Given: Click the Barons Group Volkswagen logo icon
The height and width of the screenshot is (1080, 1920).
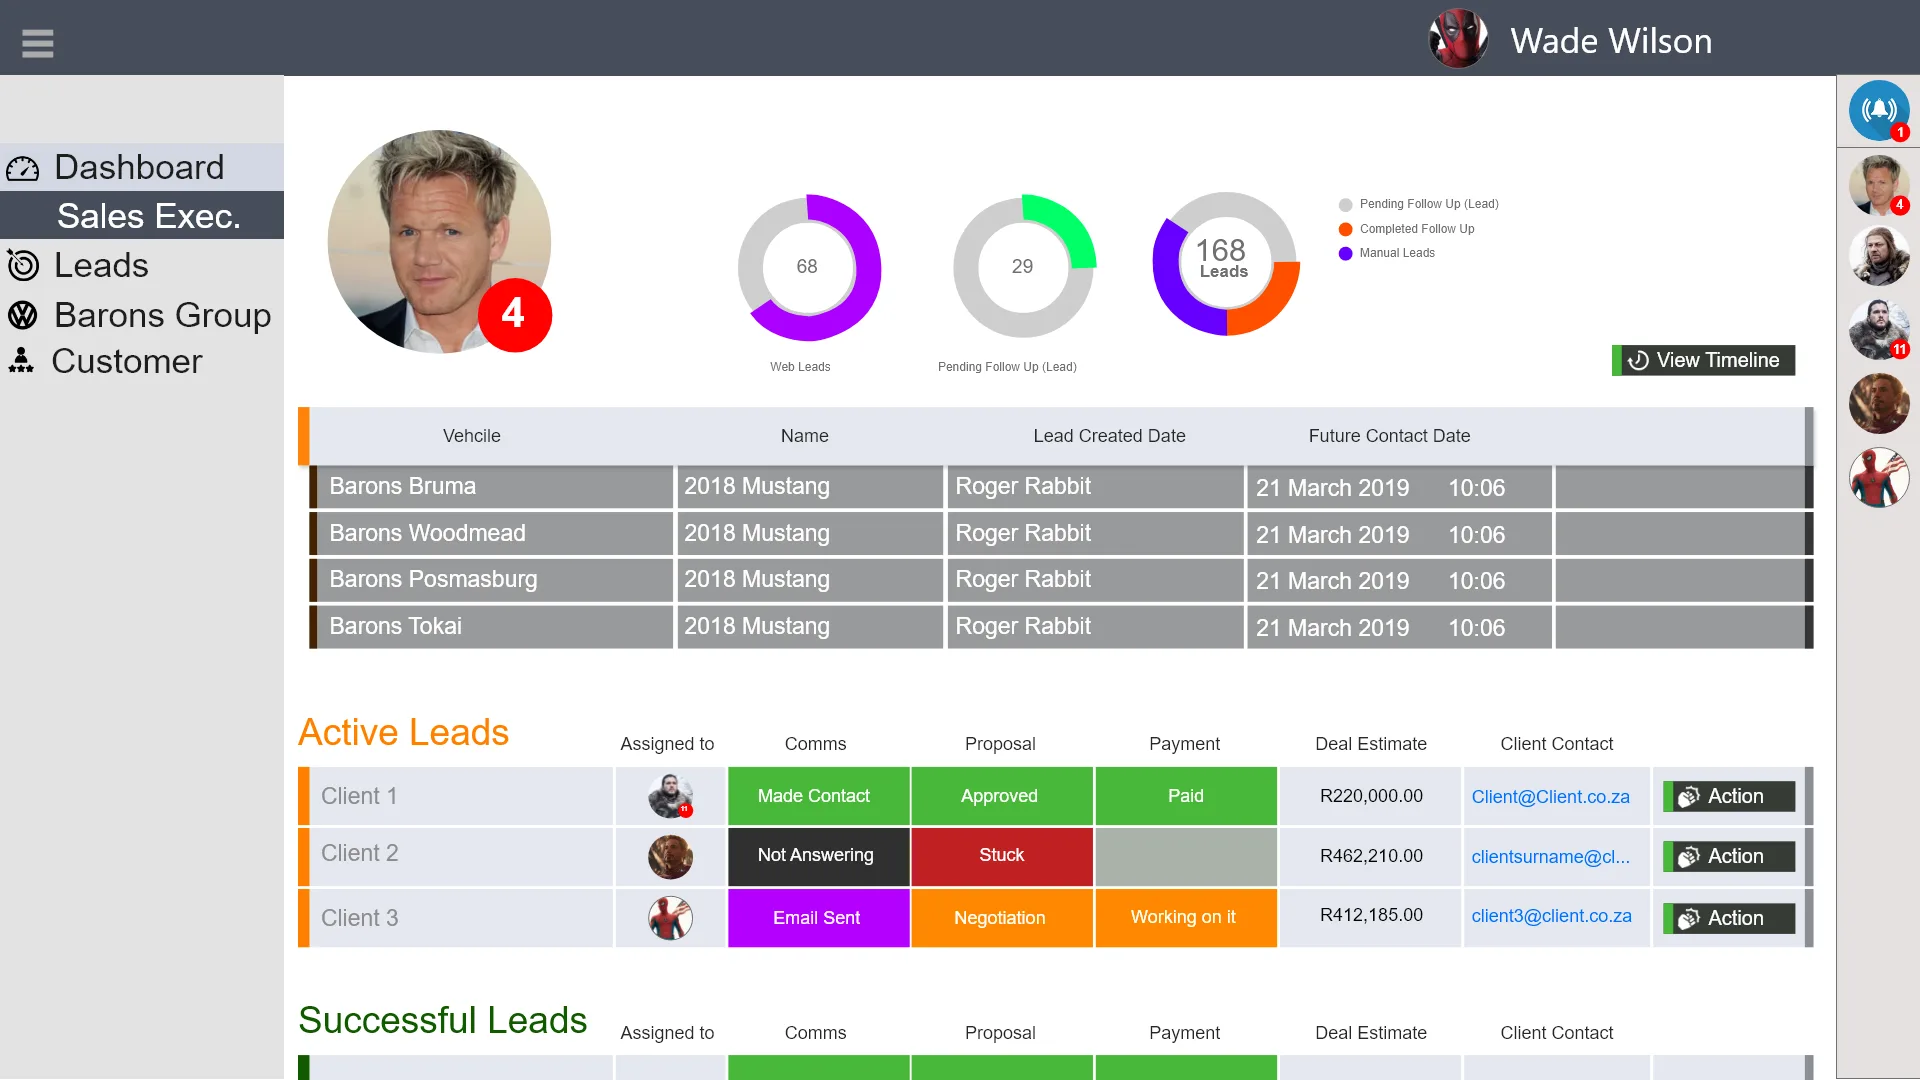Looking at the screenshot, I should (23, 315).
